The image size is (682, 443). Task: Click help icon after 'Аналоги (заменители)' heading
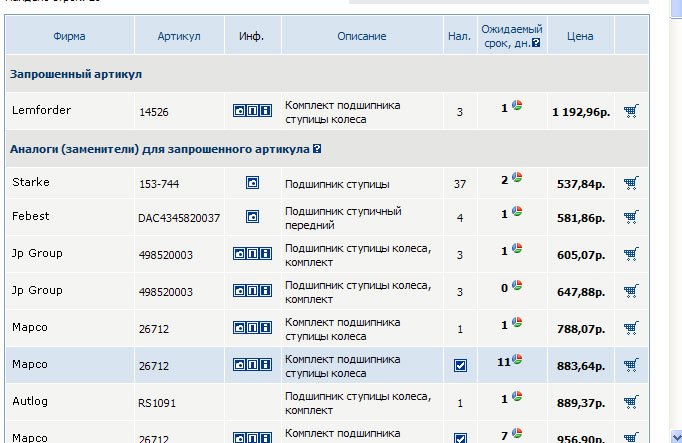tap(317, 149)
